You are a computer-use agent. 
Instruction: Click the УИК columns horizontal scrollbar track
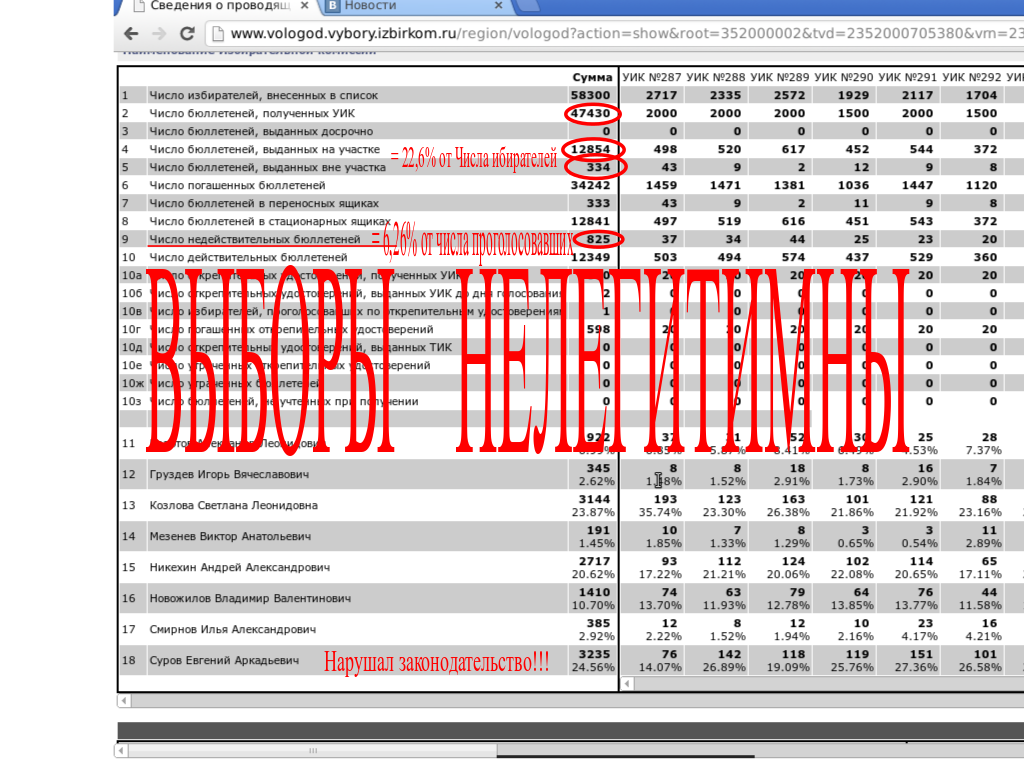pos(820,684)
